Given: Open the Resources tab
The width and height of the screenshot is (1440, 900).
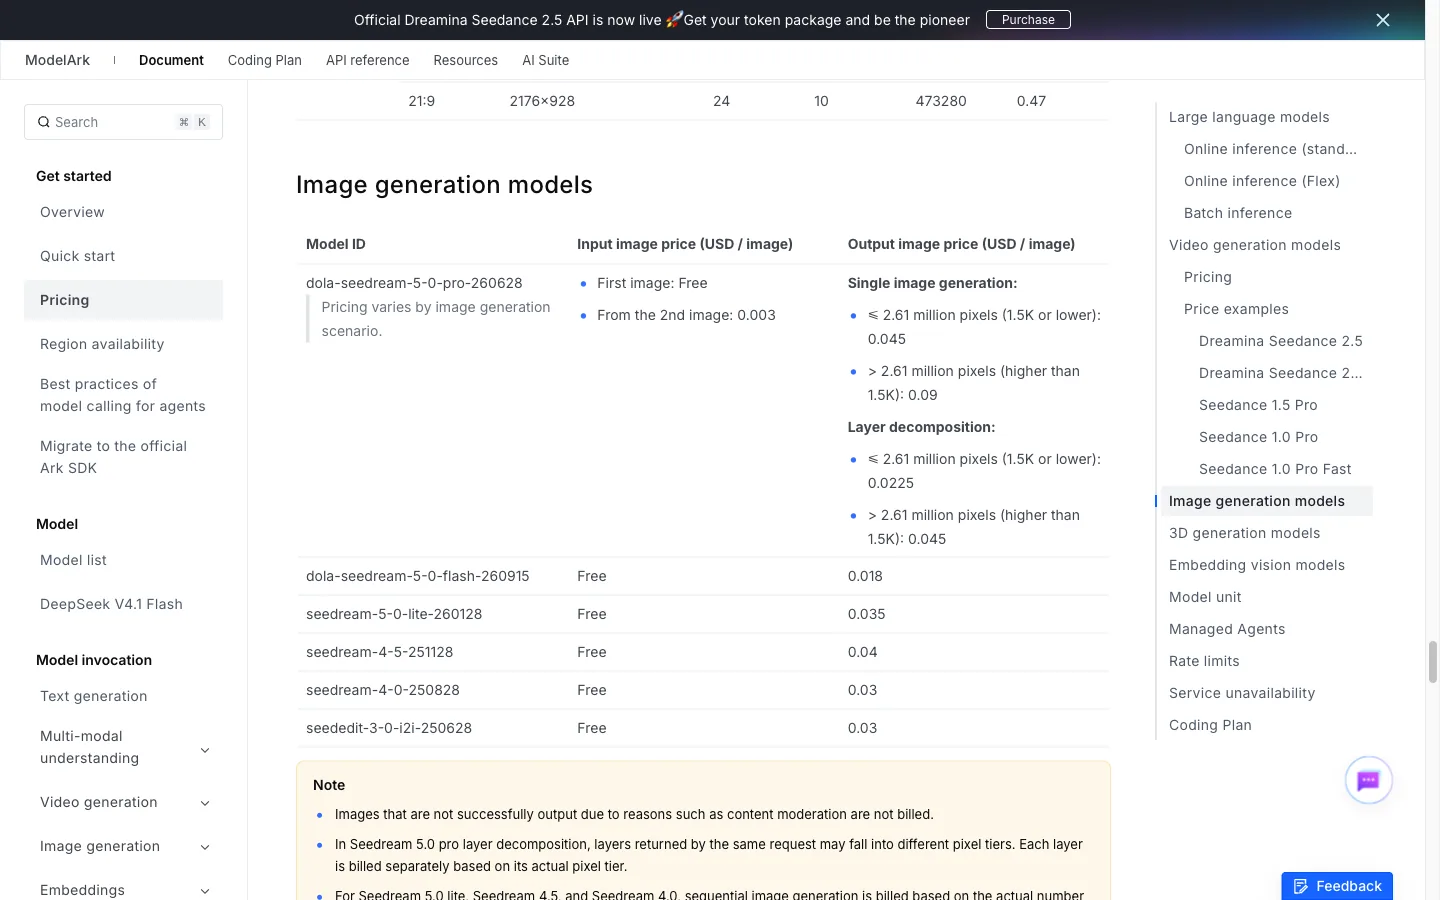Looking at the screenshot, I should (x=466, y=60).
